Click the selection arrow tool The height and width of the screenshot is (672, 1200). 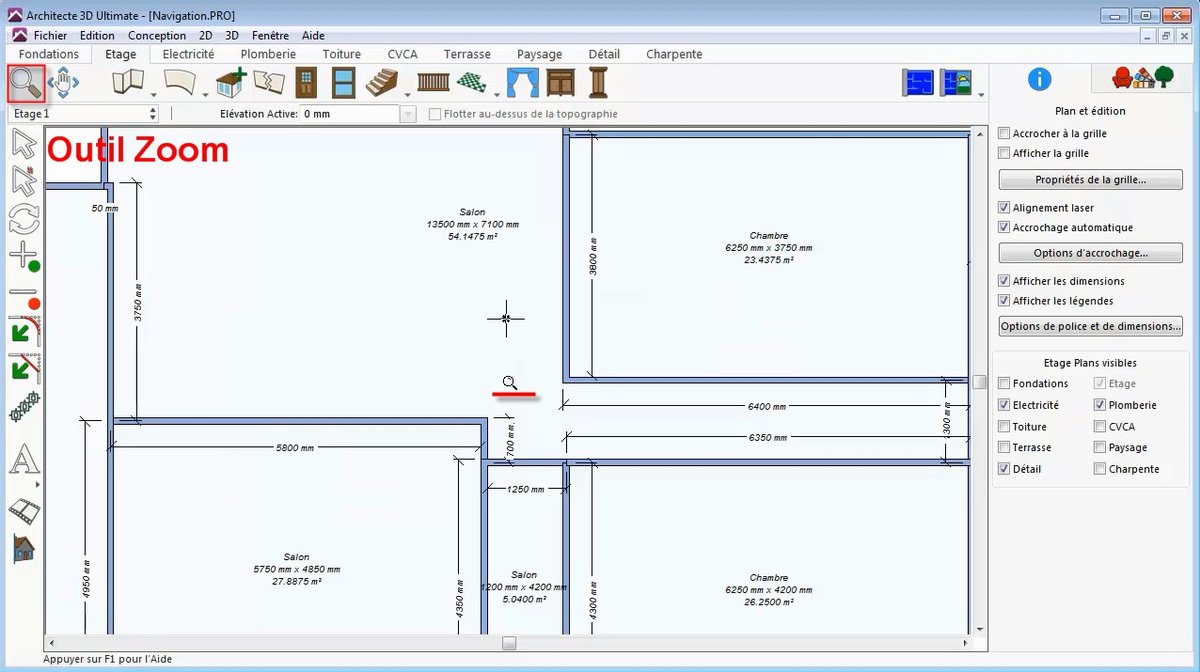24,143
